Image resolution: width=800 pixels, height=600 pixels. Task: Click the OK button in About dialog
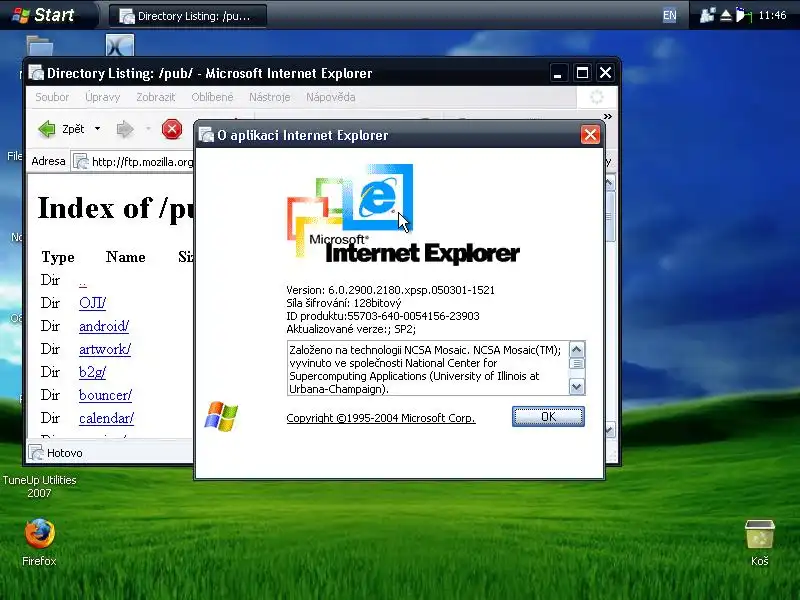[548, 417]
